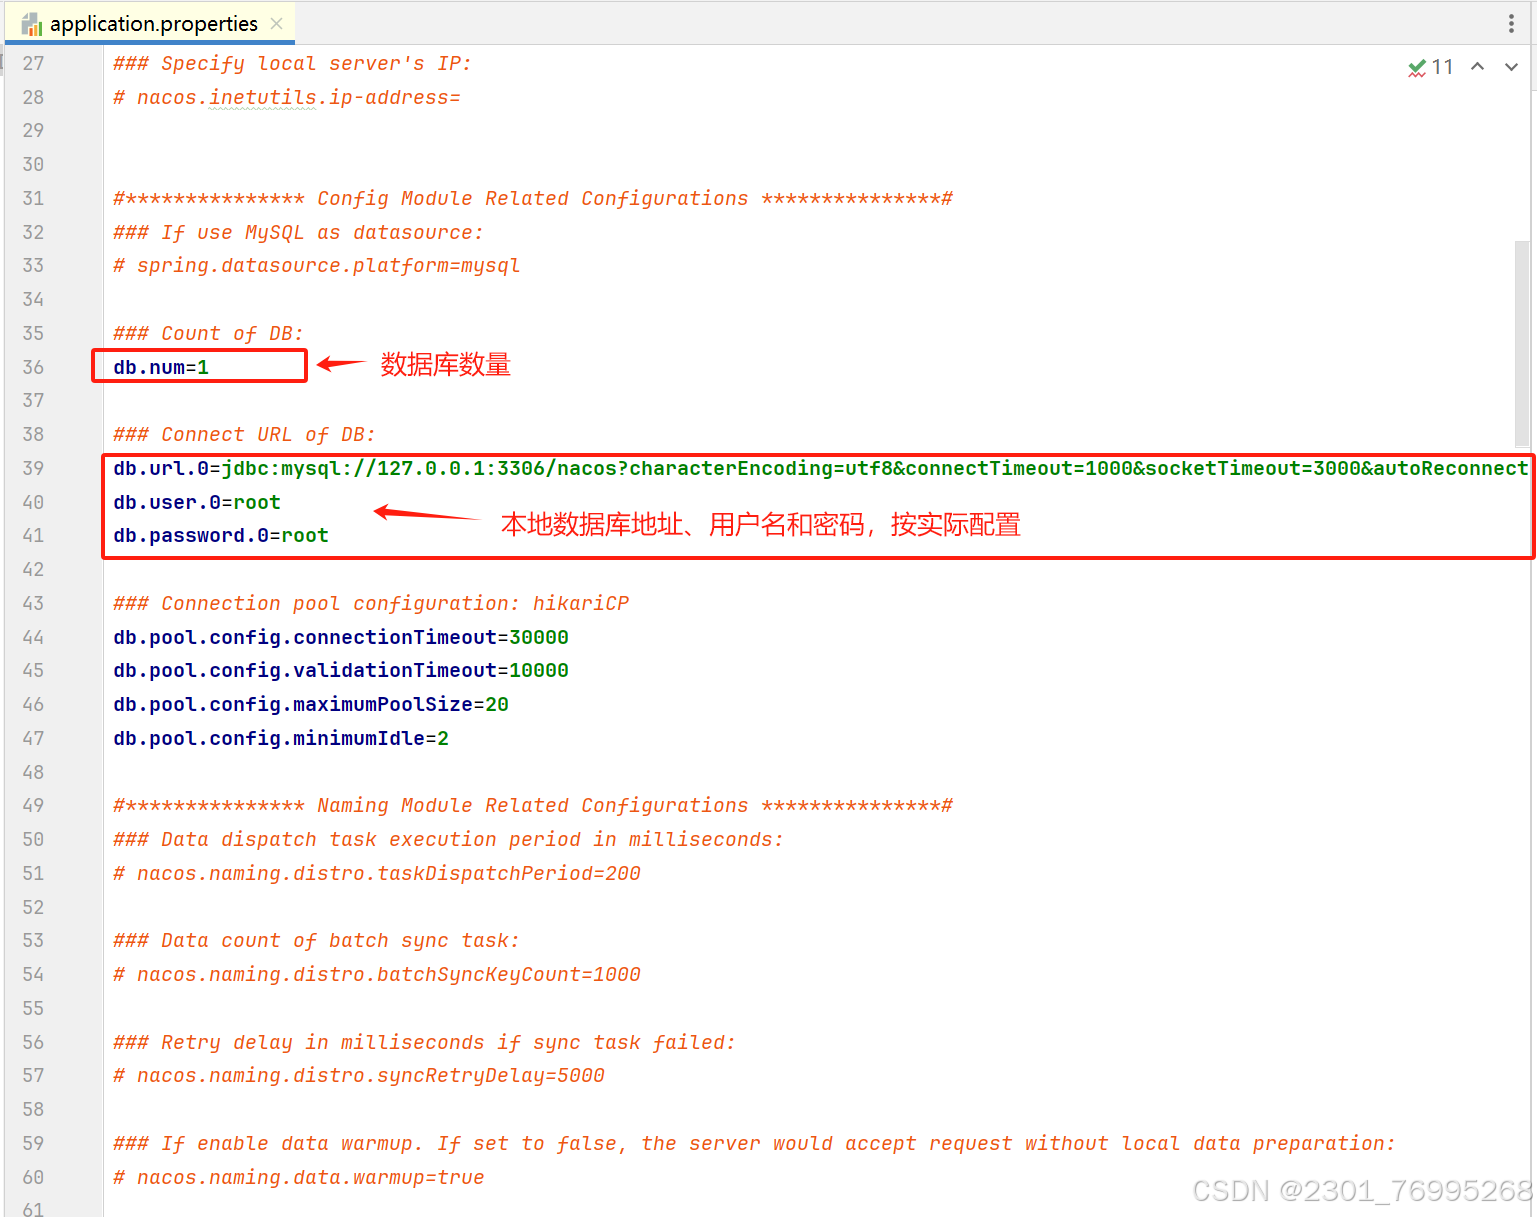Click gutter line number 60
This screenshot has width=1537, height=1217.
(x=33, y=1177)
